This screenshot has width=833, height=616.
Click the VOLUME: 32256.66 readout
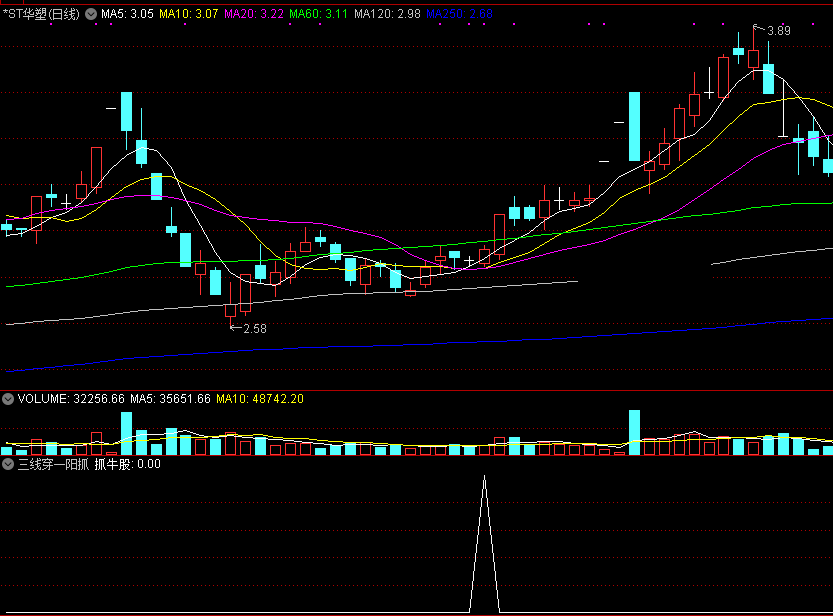click(x=71, y=399)
